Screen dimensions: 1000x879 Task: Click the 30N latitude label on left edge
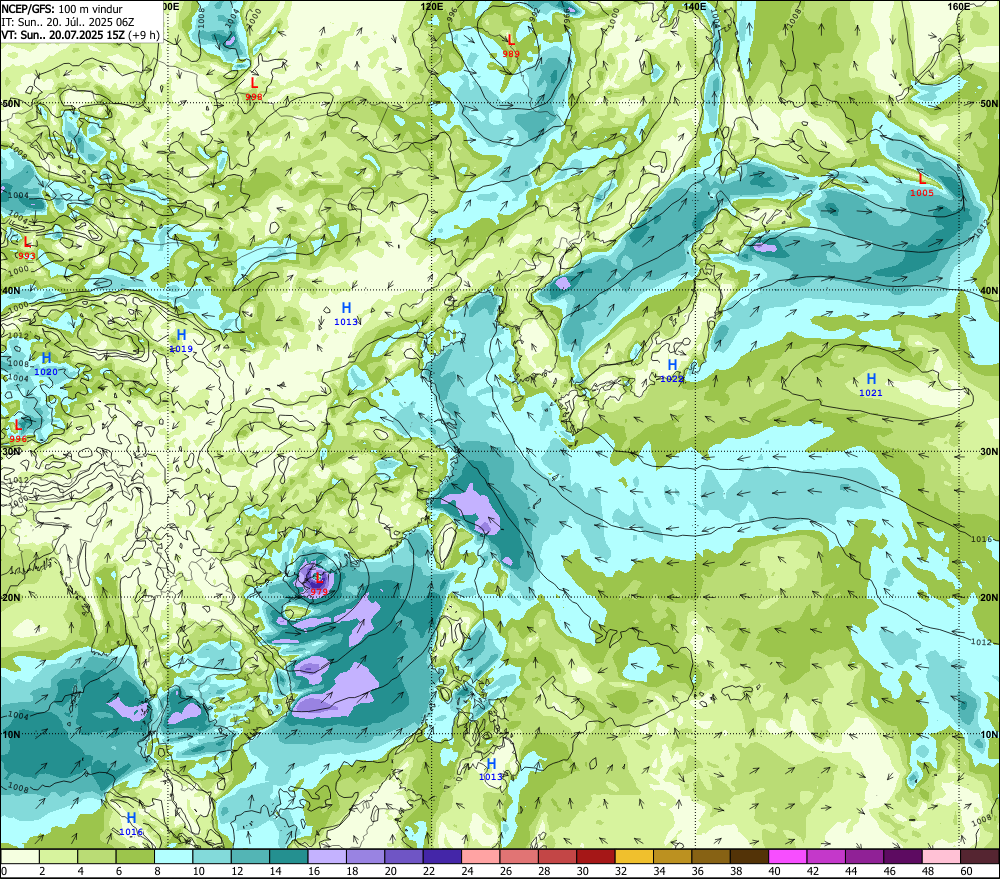tap(11, 452)
